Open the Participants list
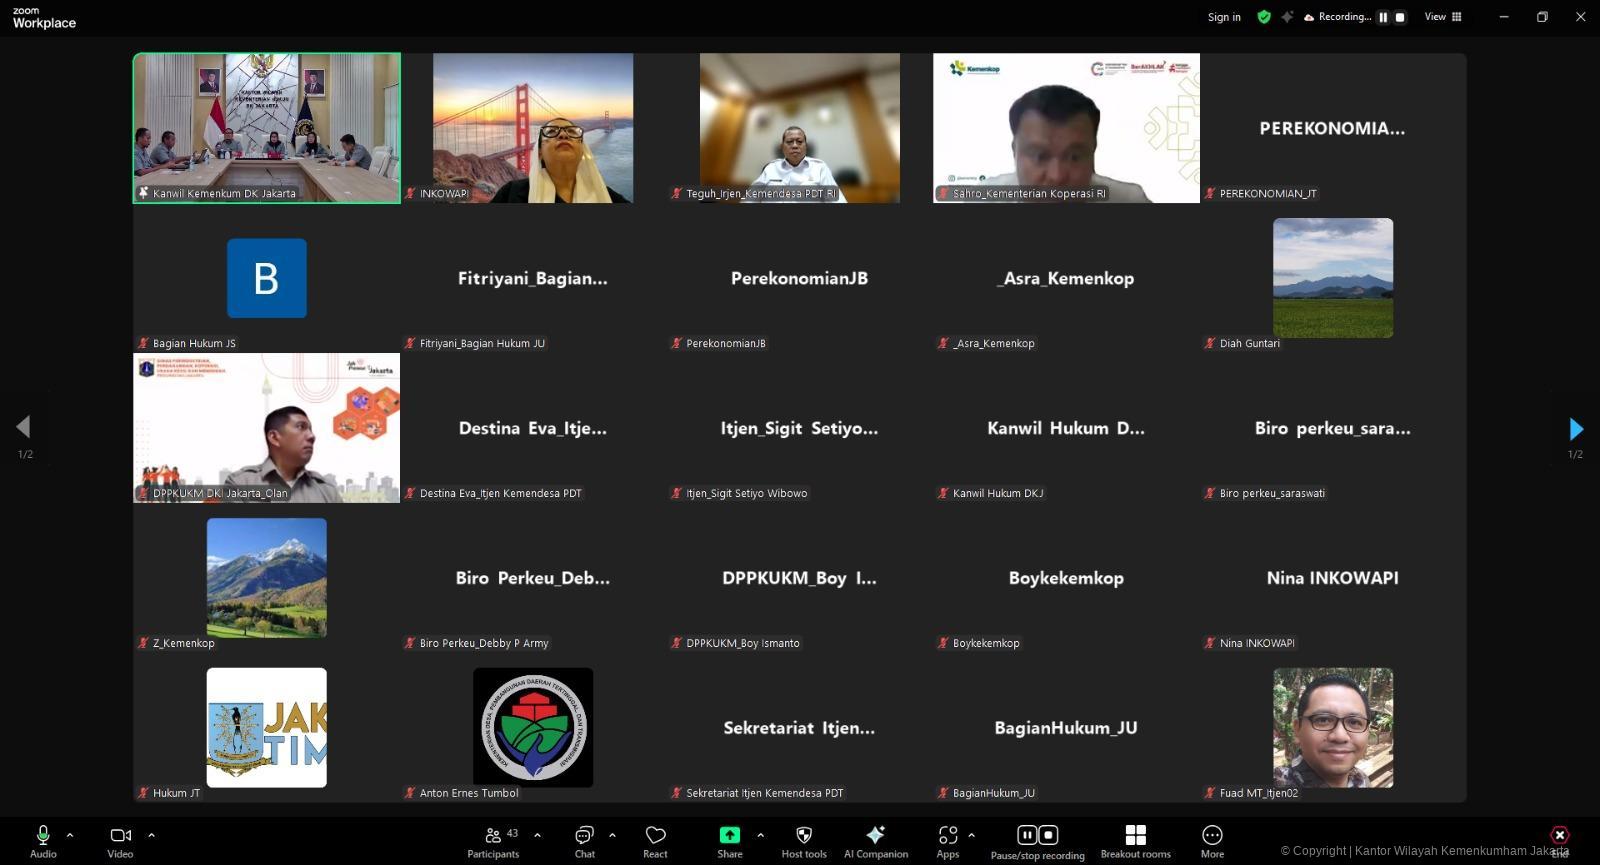The height and width of the screenshot is (865, 1600). click(493, 840)
